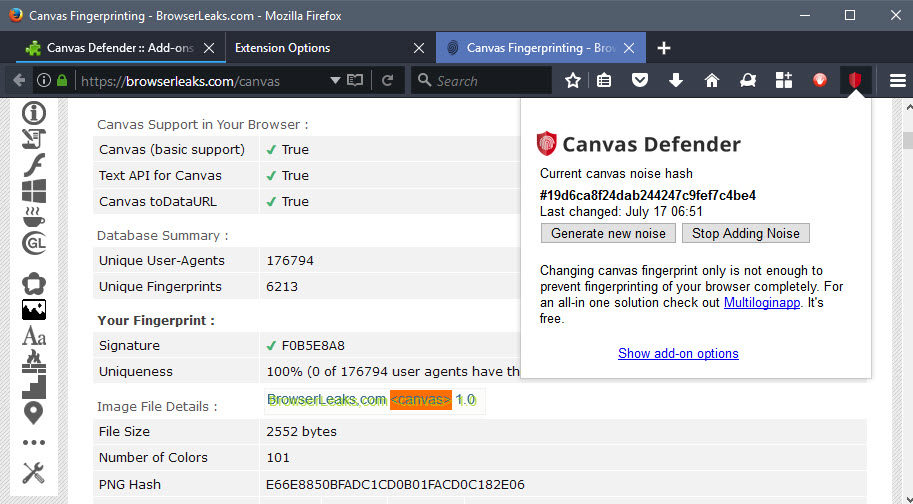The image size is (913, 504).
Task: Open sidebar flower-shaped icon
Action: (34, 284)
